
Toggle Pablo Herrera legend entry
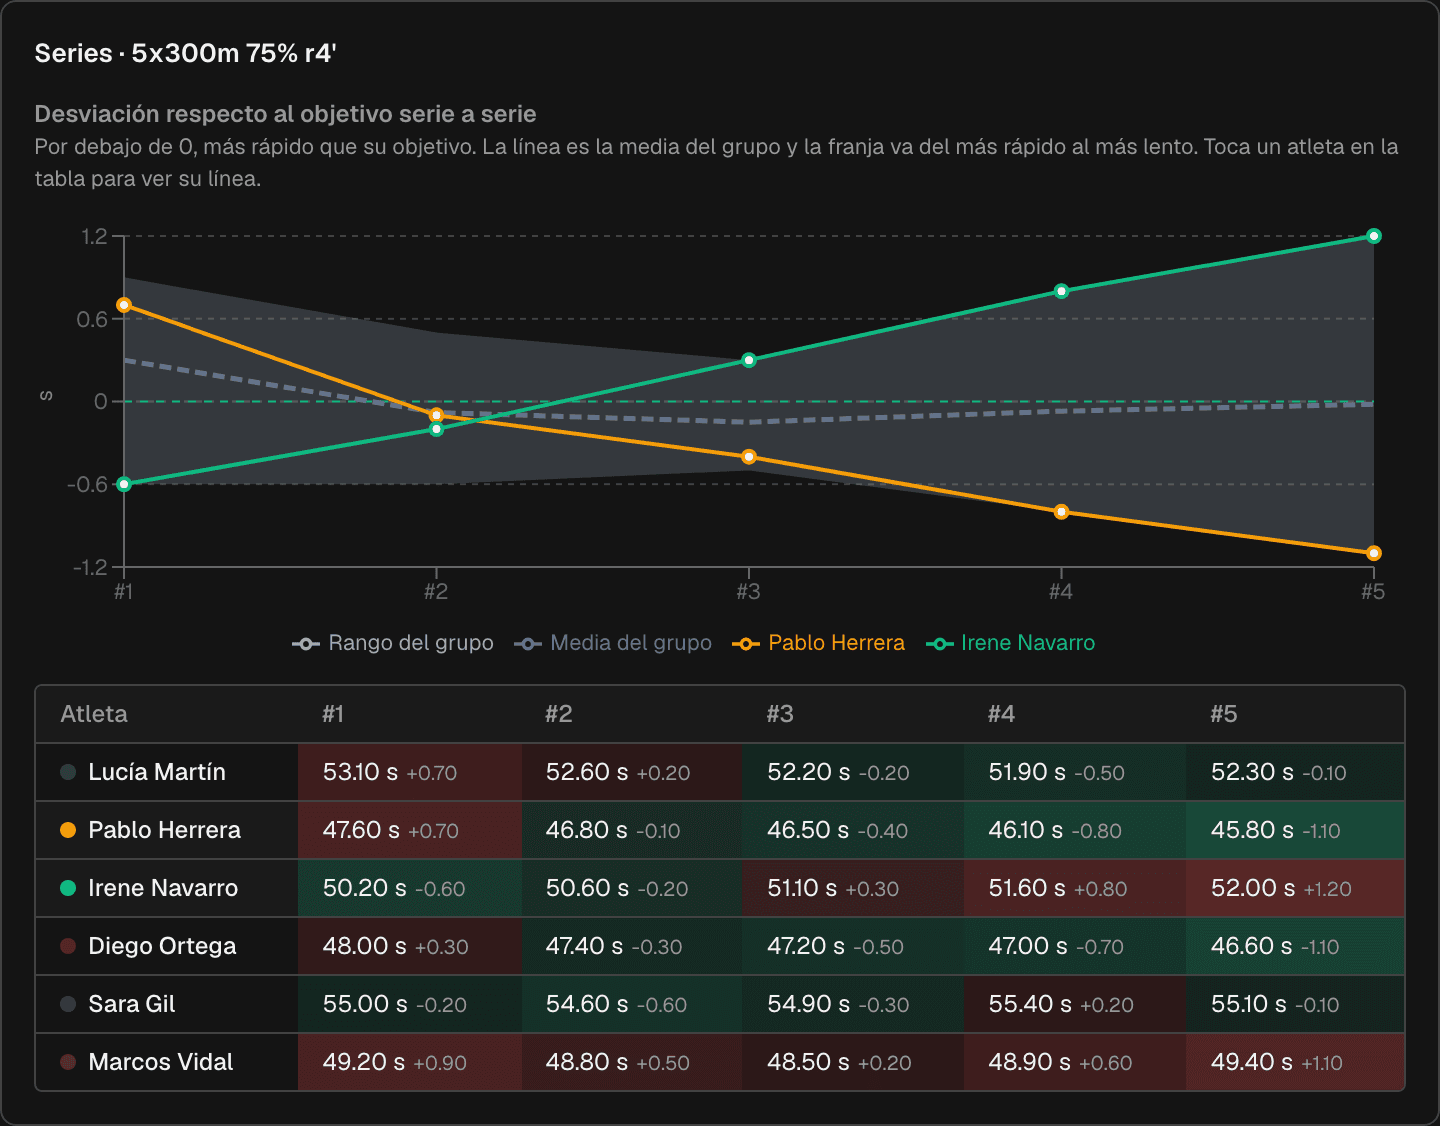click(x=818, y=643)
